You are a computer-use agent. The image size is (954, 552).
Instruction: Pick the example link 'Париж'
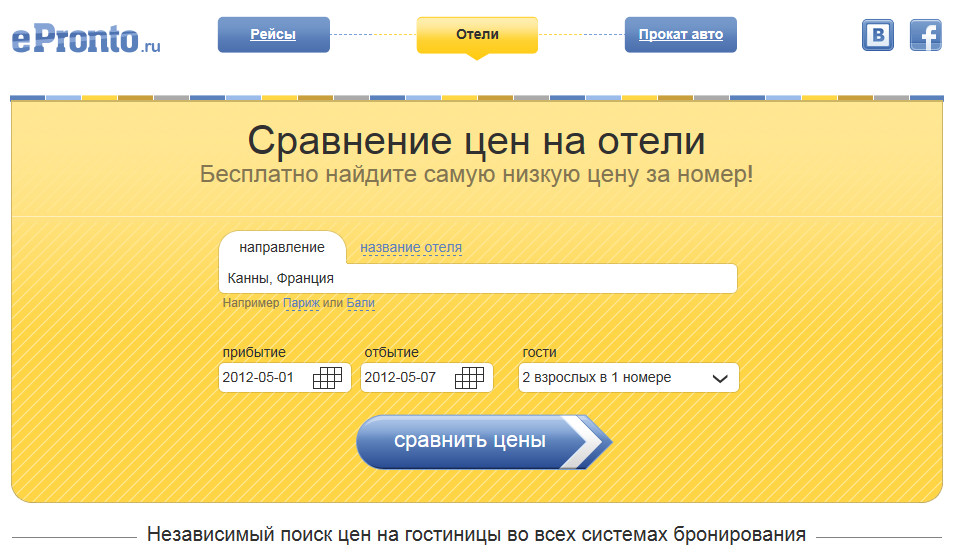[301, 303]
